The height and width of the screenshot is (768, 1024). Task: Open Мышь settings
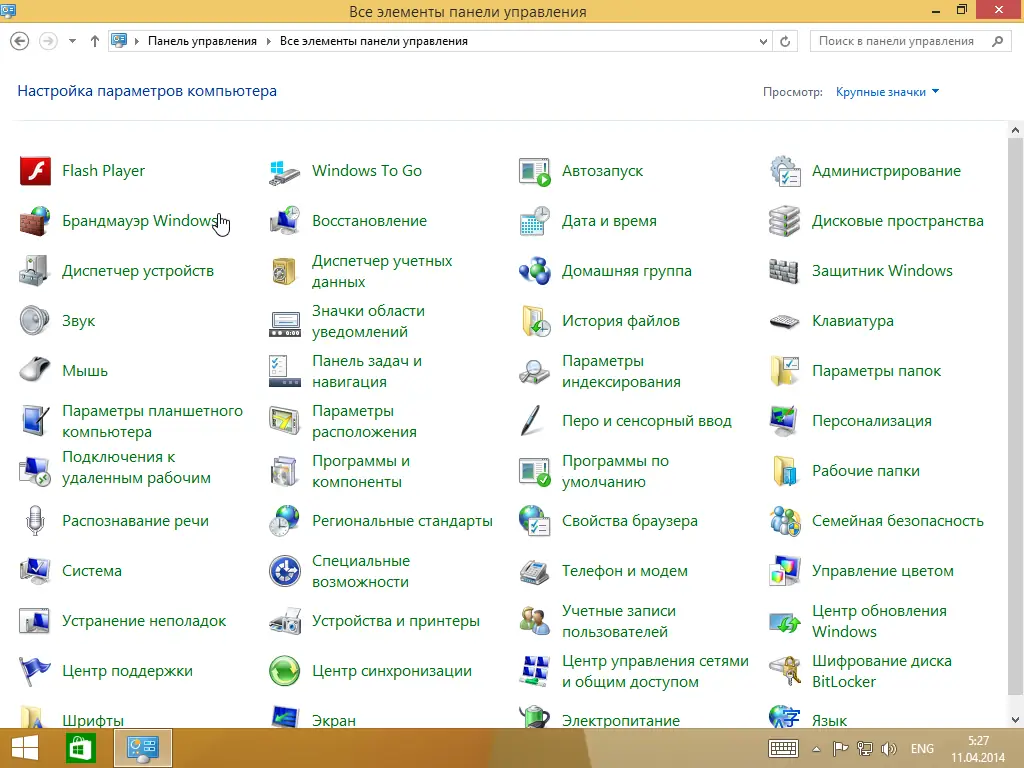[x=86, y=370]
